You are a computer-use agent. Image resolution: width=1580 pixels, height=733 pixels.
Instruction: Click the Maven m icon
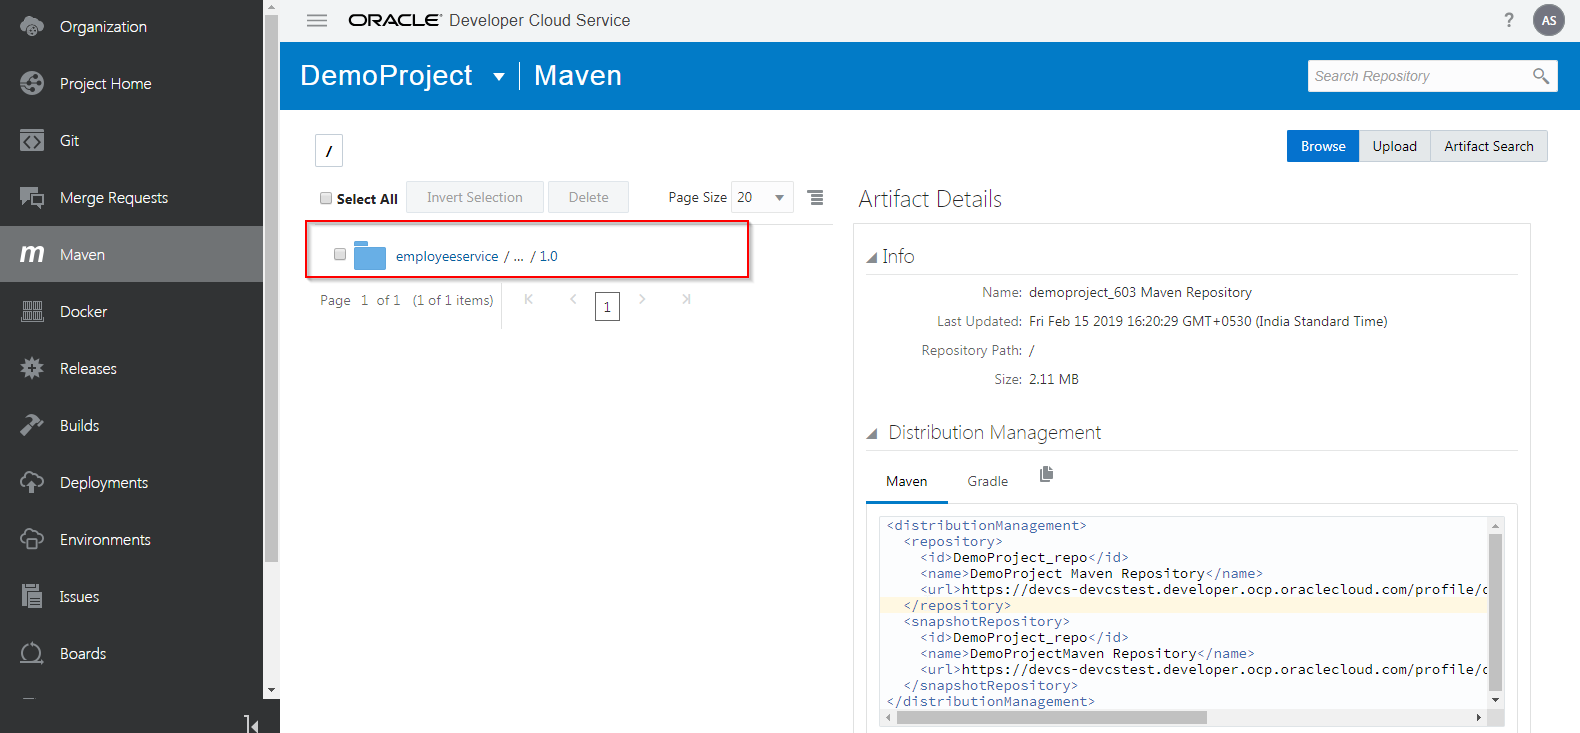[x=32, y=255]
